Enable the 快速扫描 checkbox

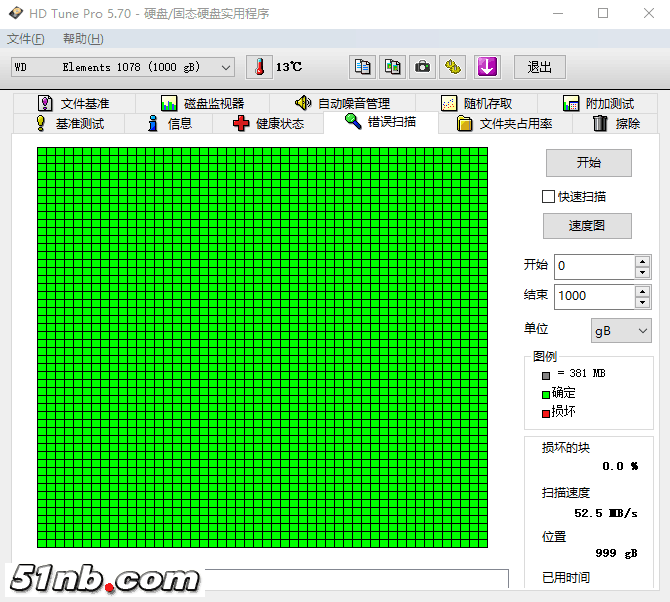tap(548, 197)
